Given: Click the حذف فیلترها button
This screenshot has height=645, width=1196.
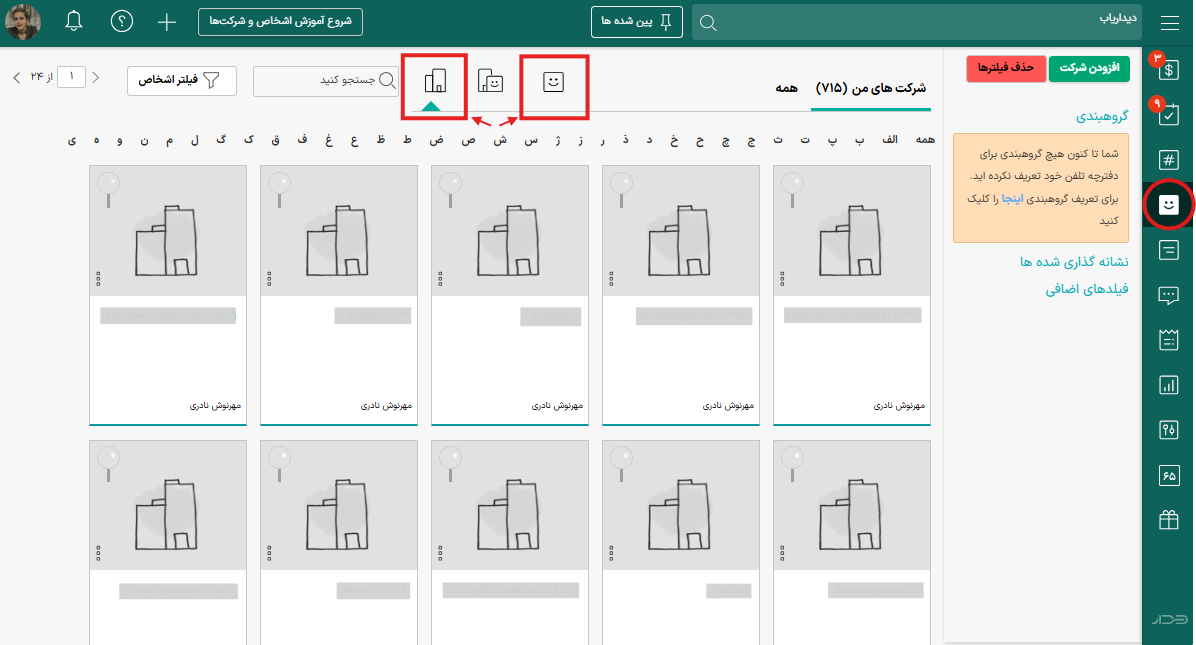Looking at the screenshot, I should (1006, 69).
